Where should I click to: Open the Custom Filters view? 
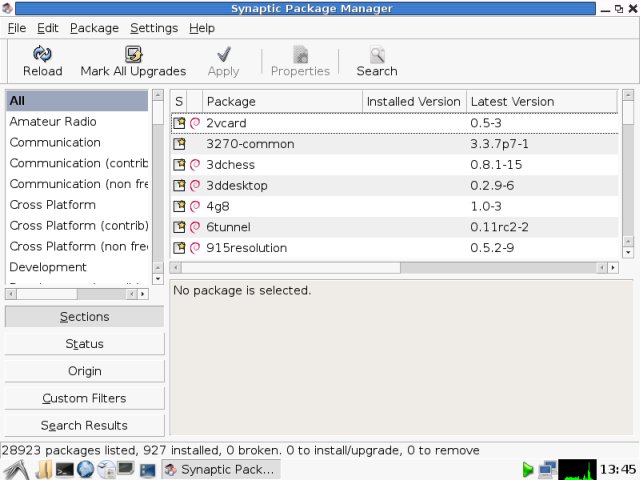(x=84, y=398)
